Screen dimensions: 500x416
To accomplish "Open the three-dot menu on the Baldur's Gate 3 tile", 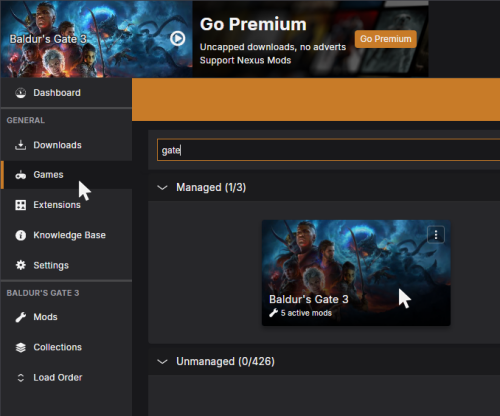I will 436,235.
